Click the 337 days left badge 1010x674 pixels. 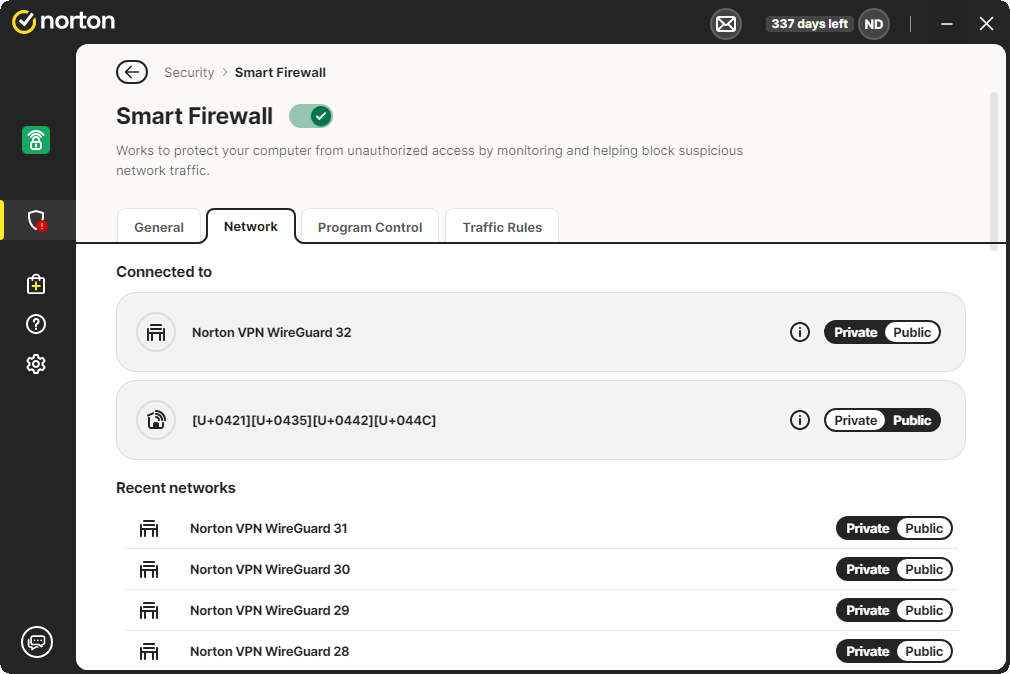[x=809, y=24]
